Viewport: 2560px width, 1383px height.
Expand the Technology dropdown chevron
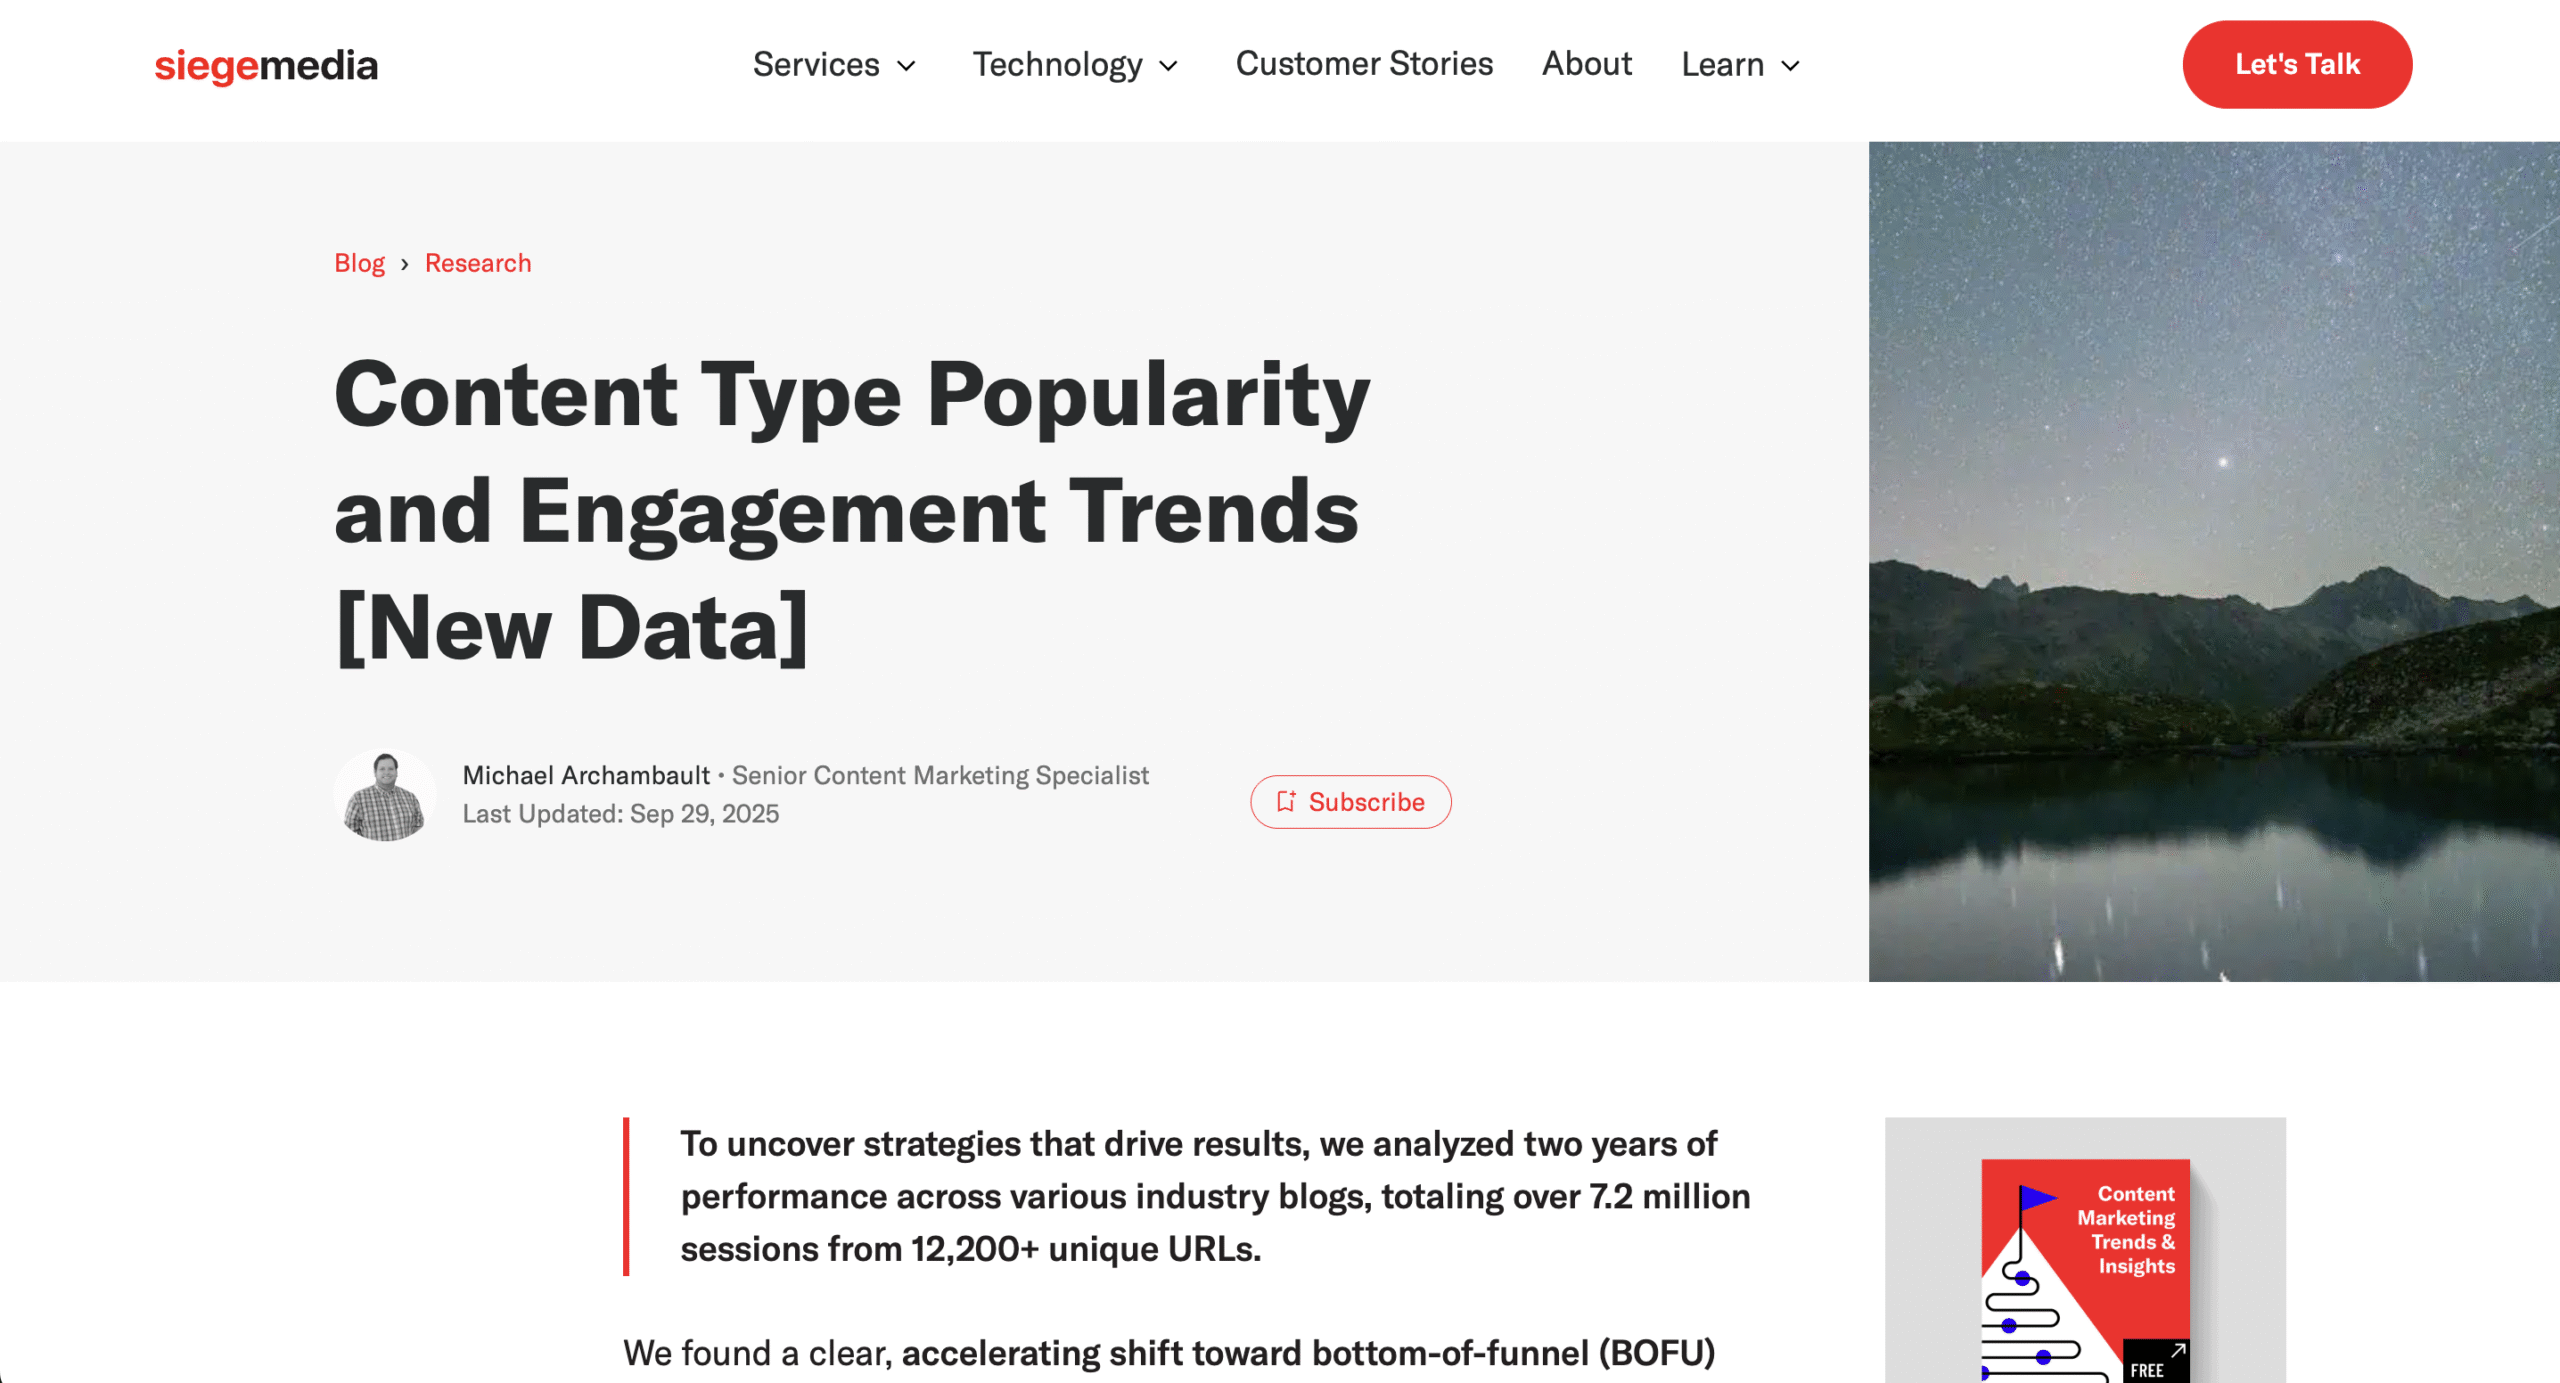coord(1168,66)
